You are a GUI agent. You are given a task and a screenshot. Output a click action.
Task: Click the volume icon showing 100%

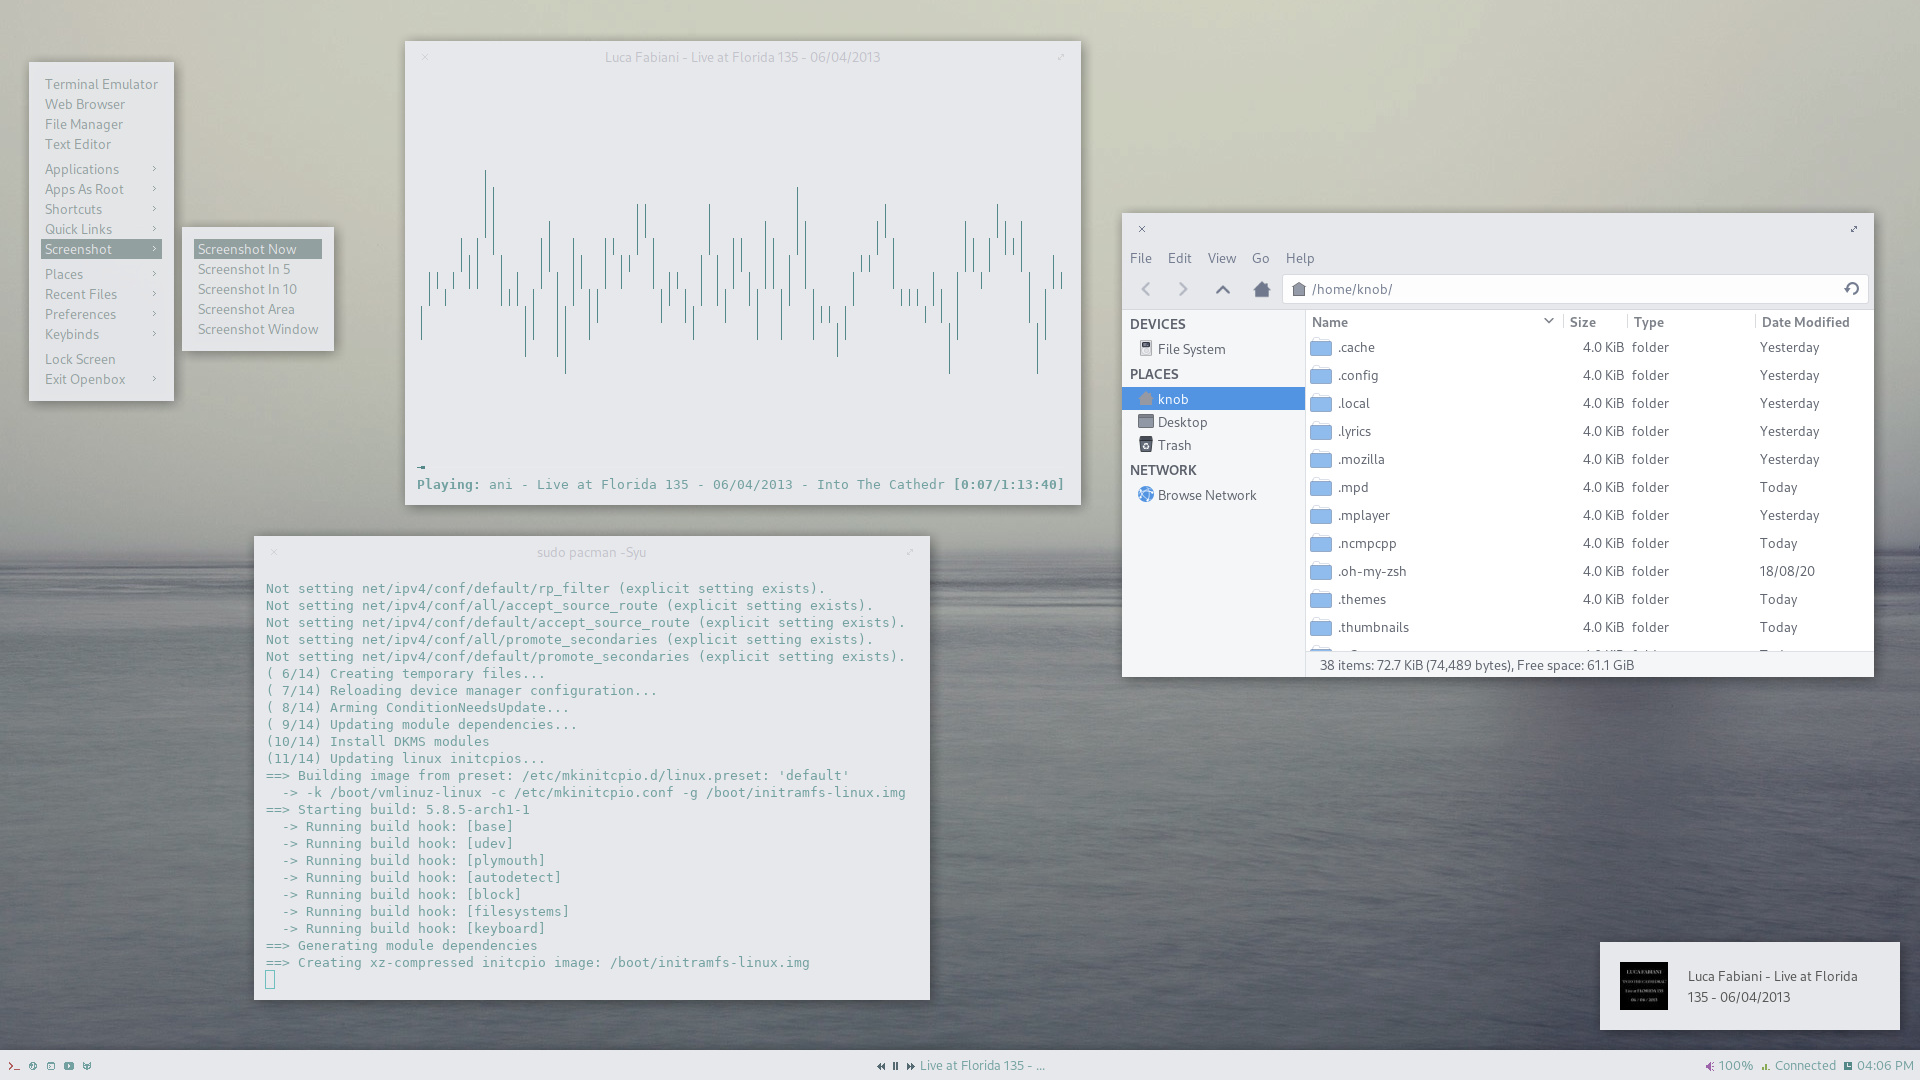tap(1709, 1066)
